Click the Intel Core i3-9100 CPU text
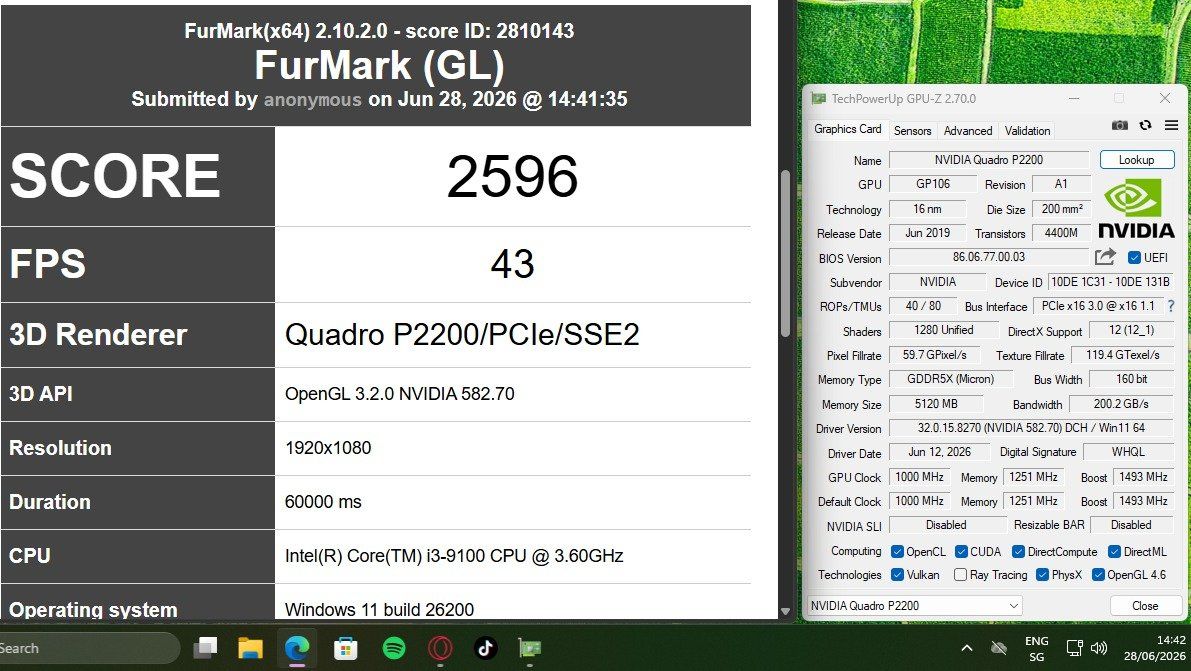 (454, 555)
